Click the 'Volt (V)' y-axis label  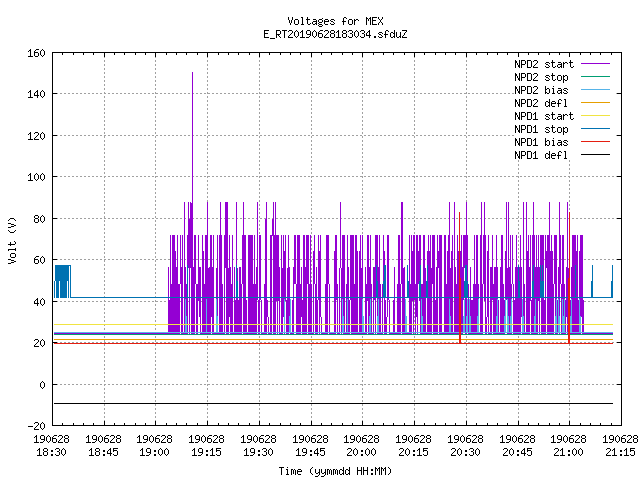click(12, 241)
